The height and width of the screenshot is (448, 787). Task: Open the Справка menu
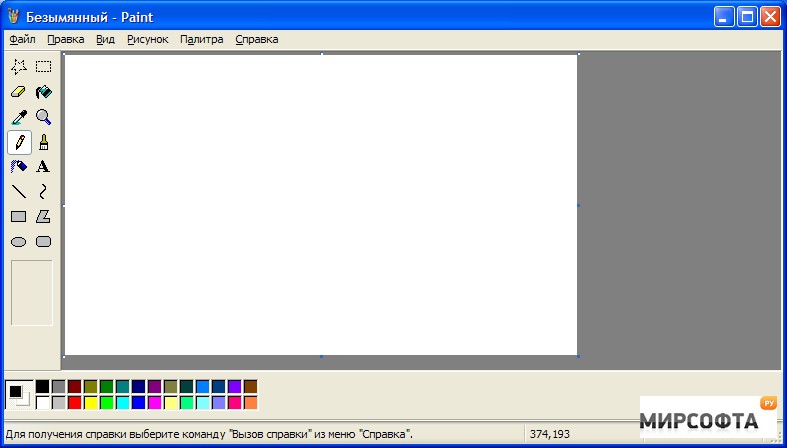tap(256, 39)
